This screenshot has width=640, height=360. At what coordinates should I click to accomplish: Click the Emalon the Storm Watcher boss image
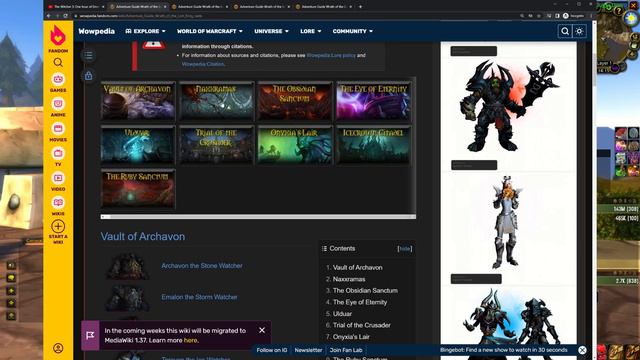127,298
